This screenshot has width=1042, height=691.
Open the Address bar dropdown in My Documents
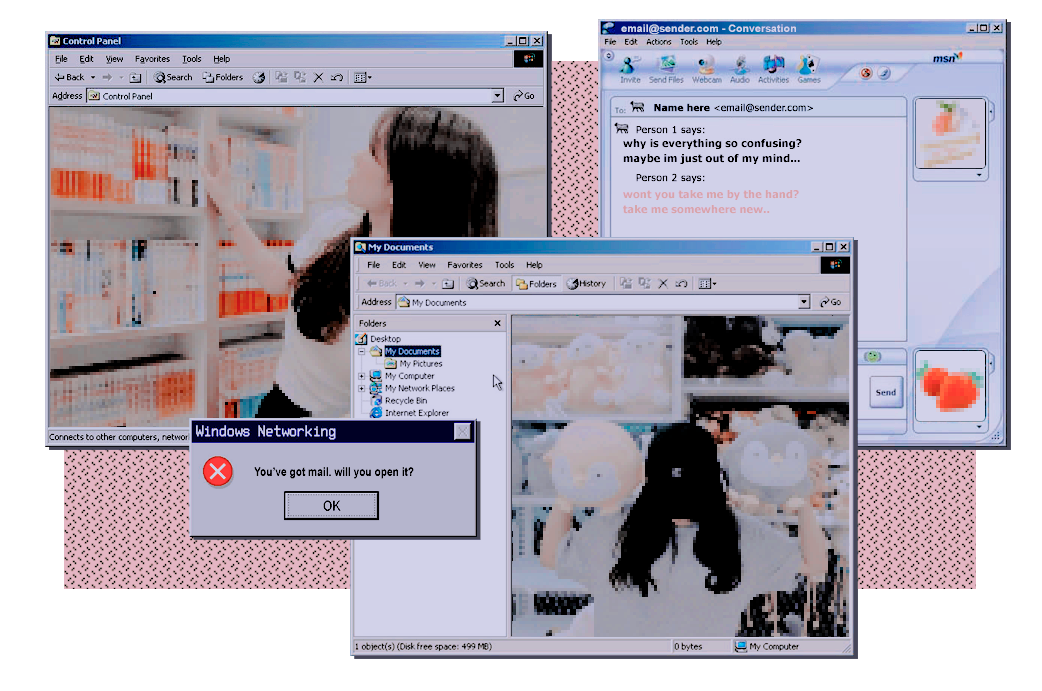(806, 301)
